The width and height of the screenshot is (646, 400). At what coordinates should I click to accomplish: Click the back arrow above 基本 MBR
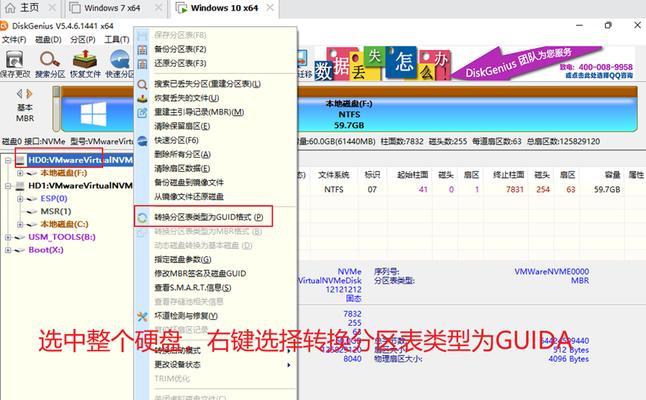click(x=19, y=94)
